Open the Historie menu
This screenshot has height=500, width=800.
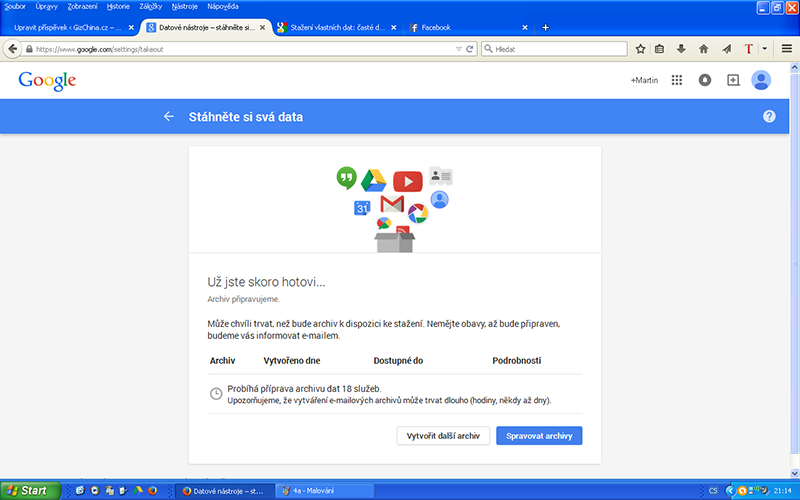(x=118, y=7)
